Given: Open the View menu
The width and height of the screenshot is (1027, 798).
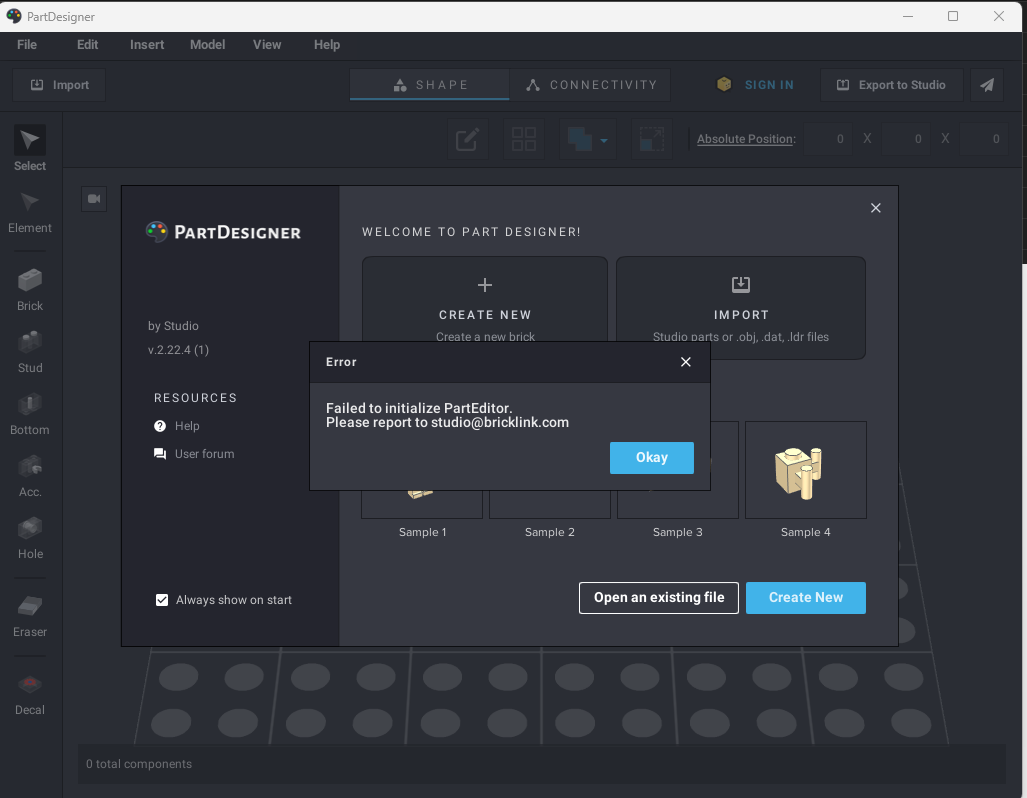Looking at the screenshot, I should tap(267, 45).
